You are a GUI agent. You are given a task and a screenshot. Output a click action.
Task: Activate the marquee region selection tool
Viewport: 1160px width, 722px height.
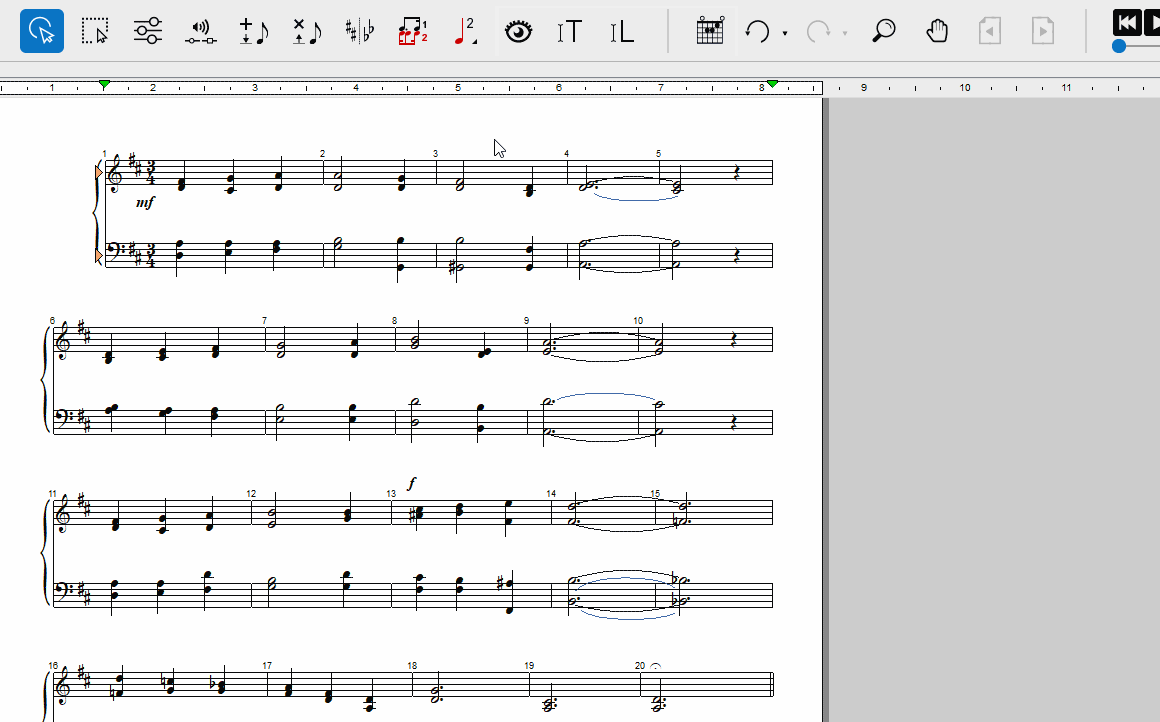tap(95, 31)
